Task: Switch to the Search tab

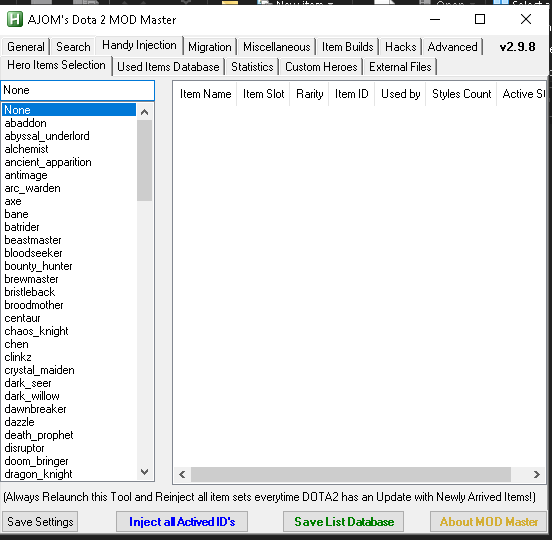Action: [x=73, y=47]
